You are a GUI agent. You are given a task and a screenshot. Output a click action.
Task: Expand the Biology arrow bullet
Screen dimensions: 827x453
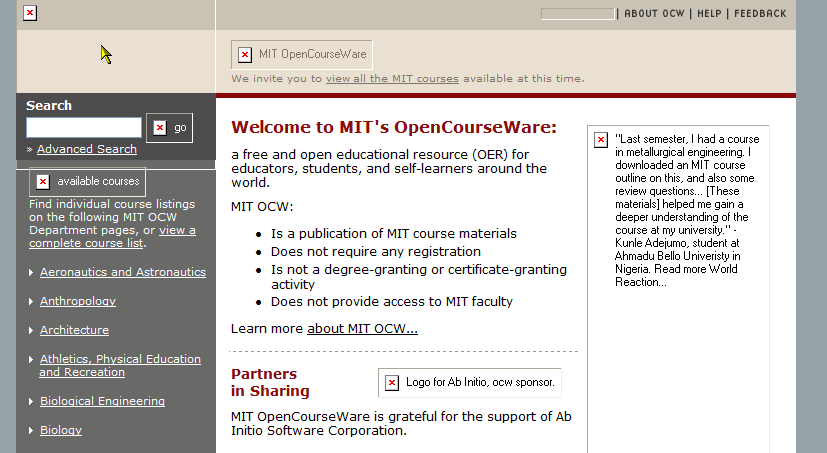(31, 431)
